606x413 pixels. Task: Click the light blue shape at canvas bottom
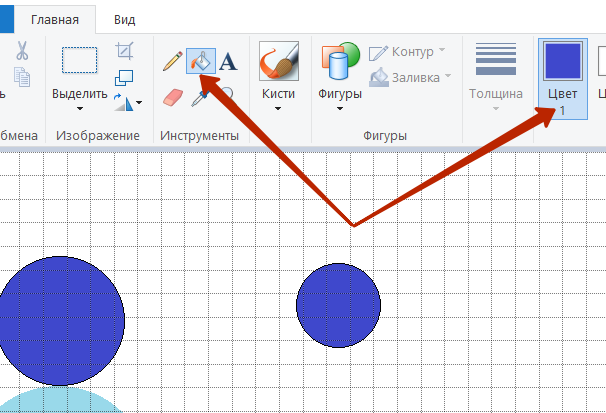coord(61,401)
